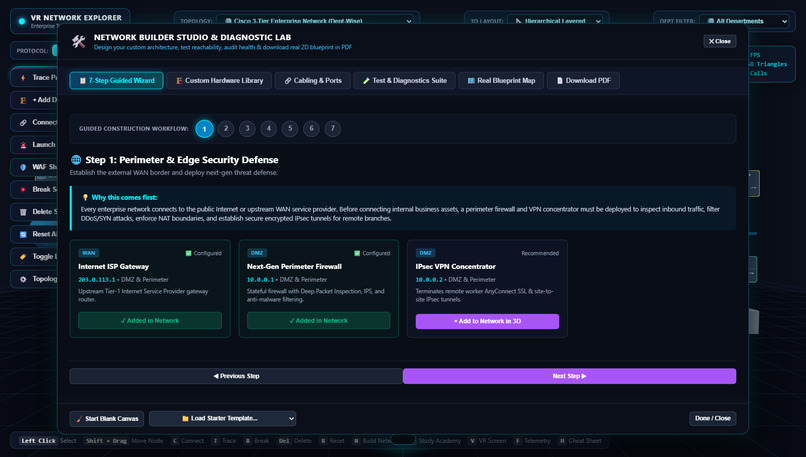Go to Previous Step

pos(236,376)
